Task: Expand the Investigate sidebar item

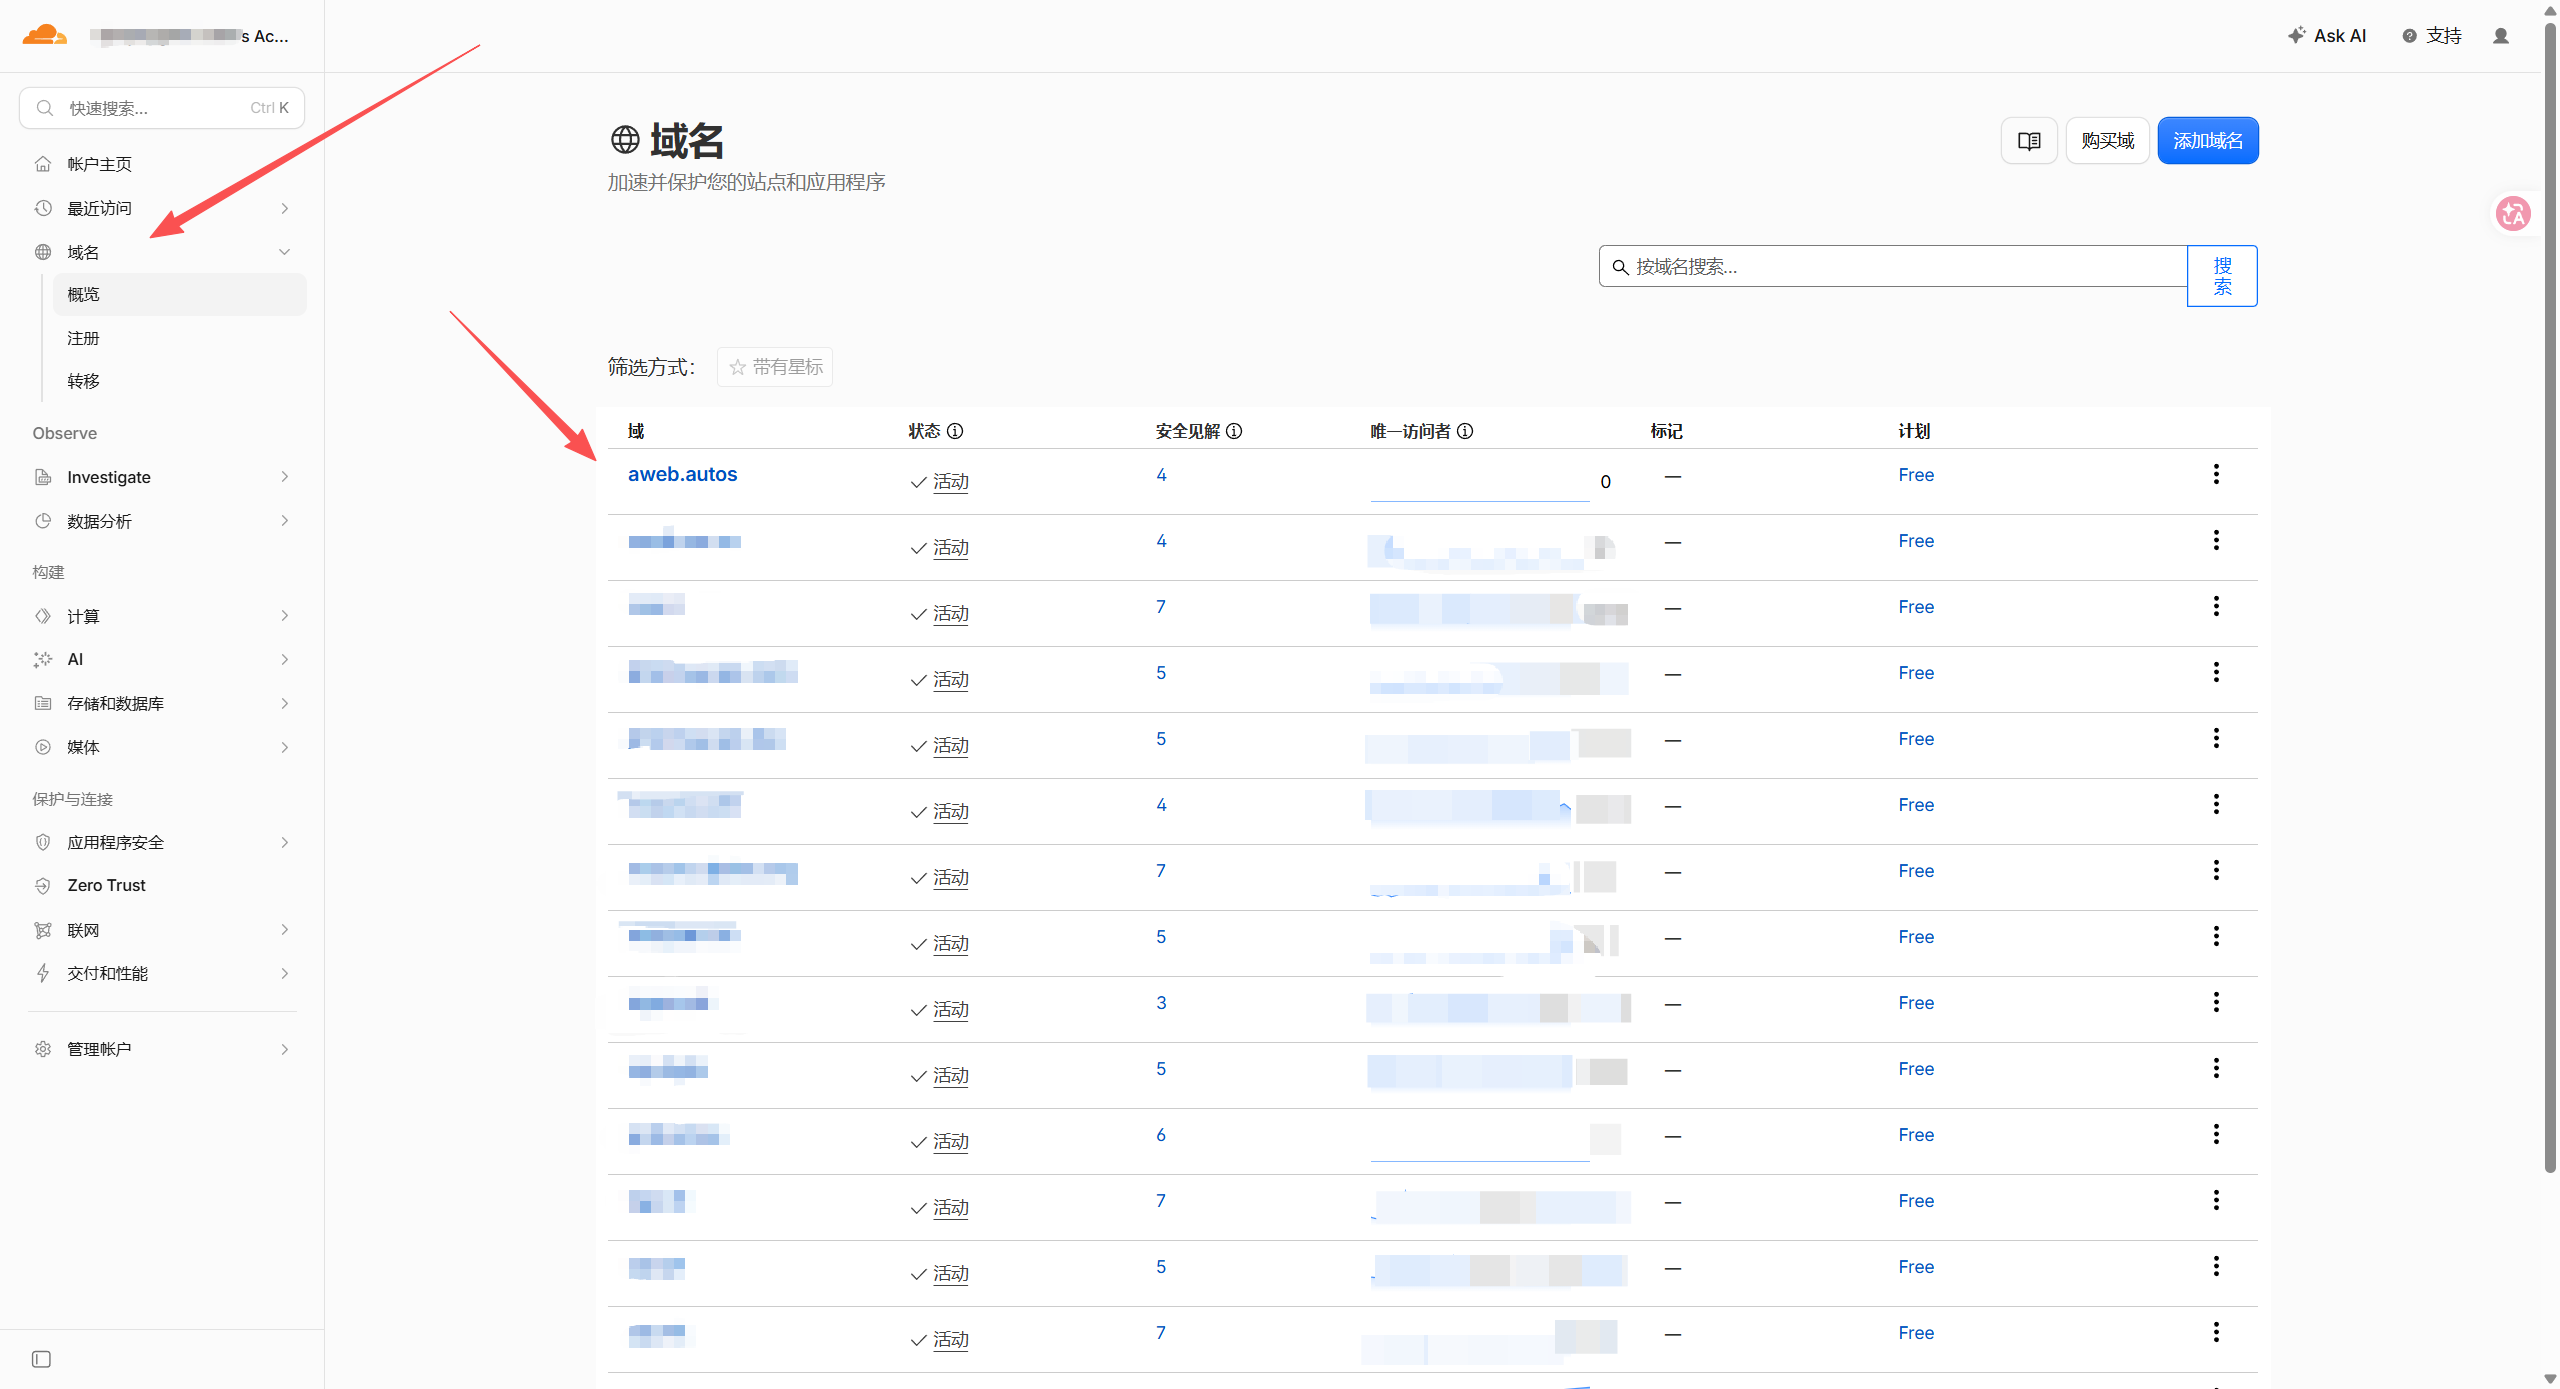Action: (x=162, y=477)
